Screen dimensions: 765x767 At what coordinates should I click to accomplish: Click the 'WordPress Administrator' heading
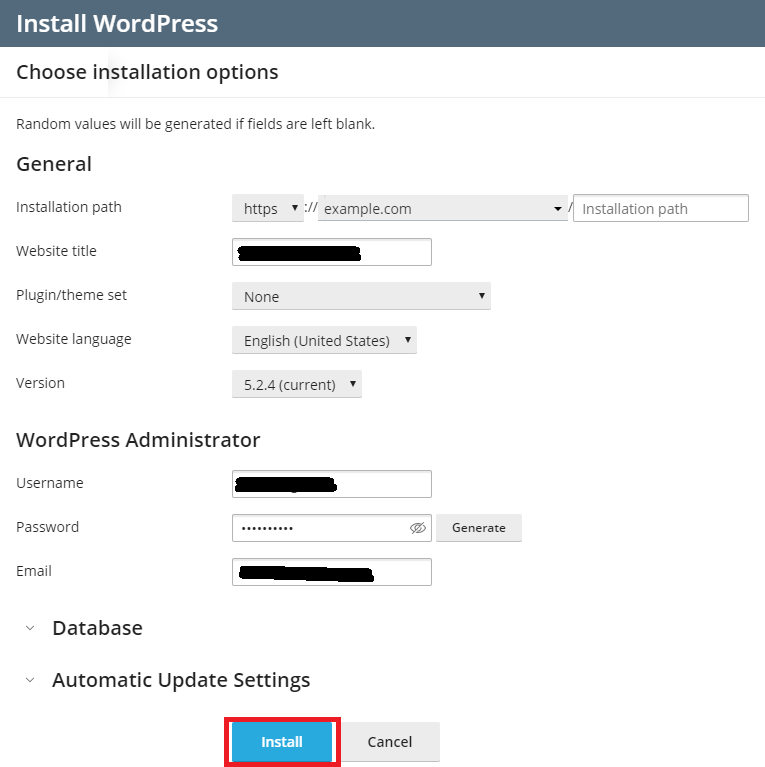[138, 440]
